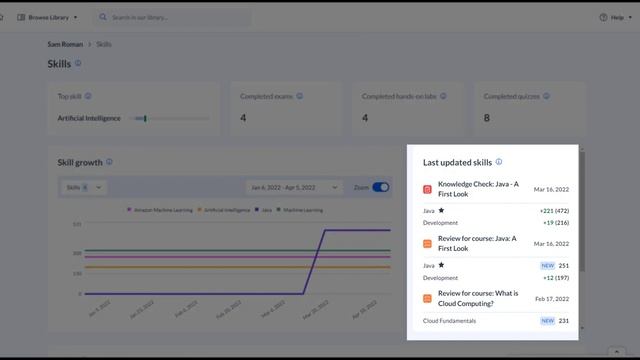This screenshot has height=360, width=640.
Task: Open Completed hands-on labs info icon
Action: pos(443,96)
